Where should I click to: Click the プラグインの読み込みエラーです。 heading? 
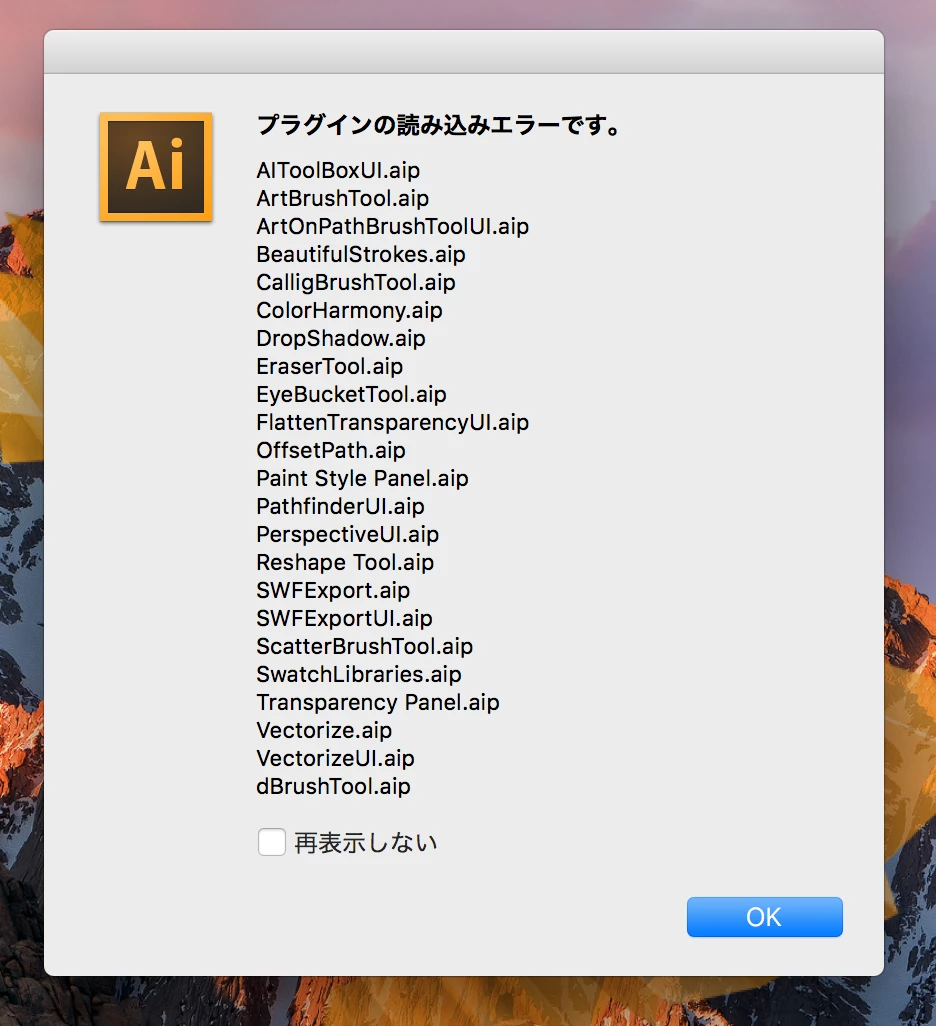coord(439,124)
